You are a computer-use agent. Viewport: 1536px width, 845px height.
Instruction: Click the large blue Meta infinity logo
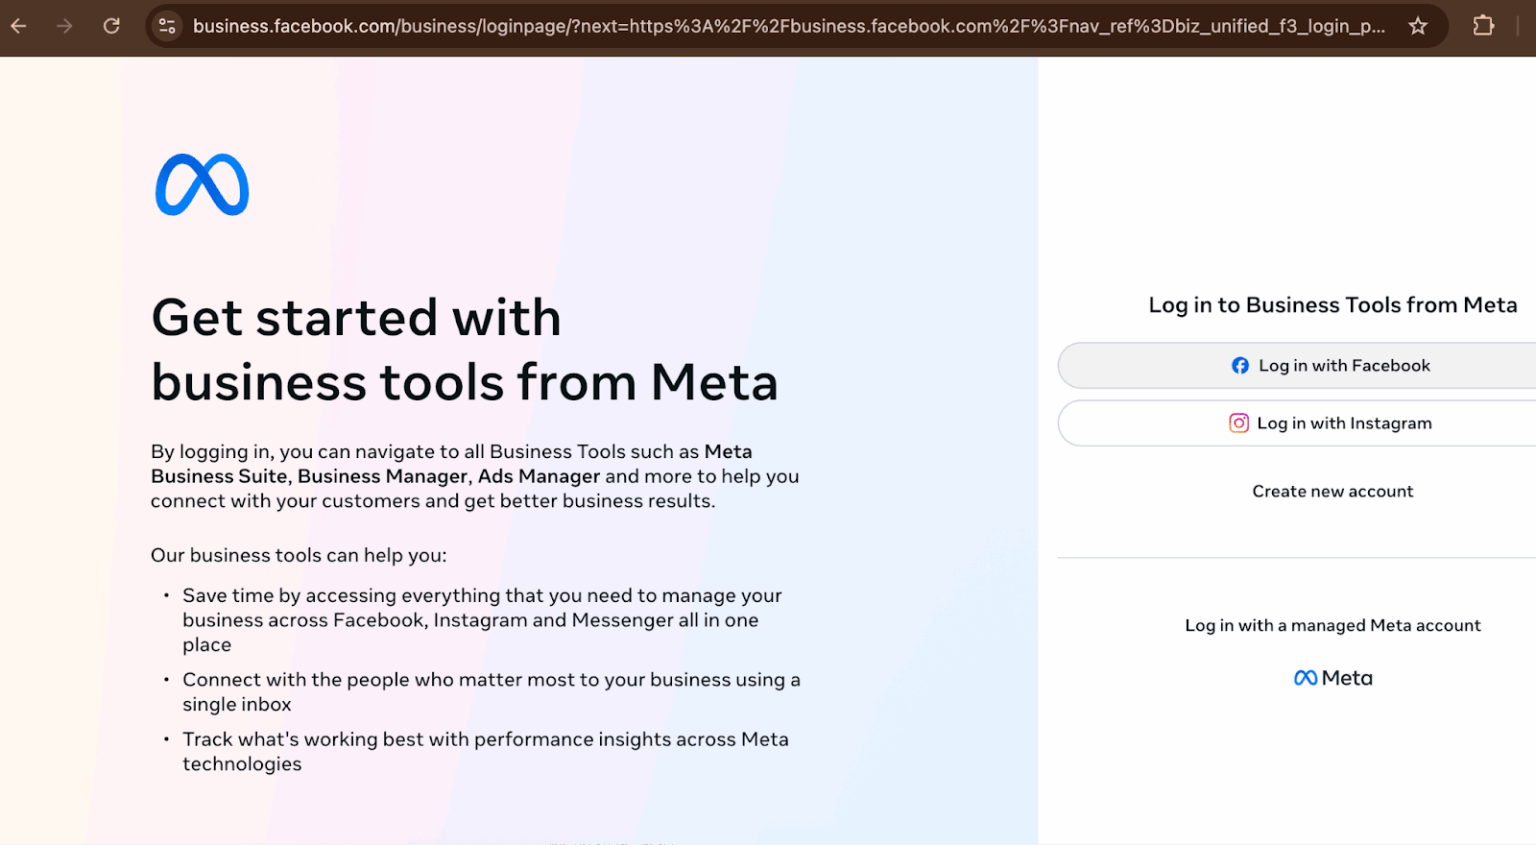point(202,185)
